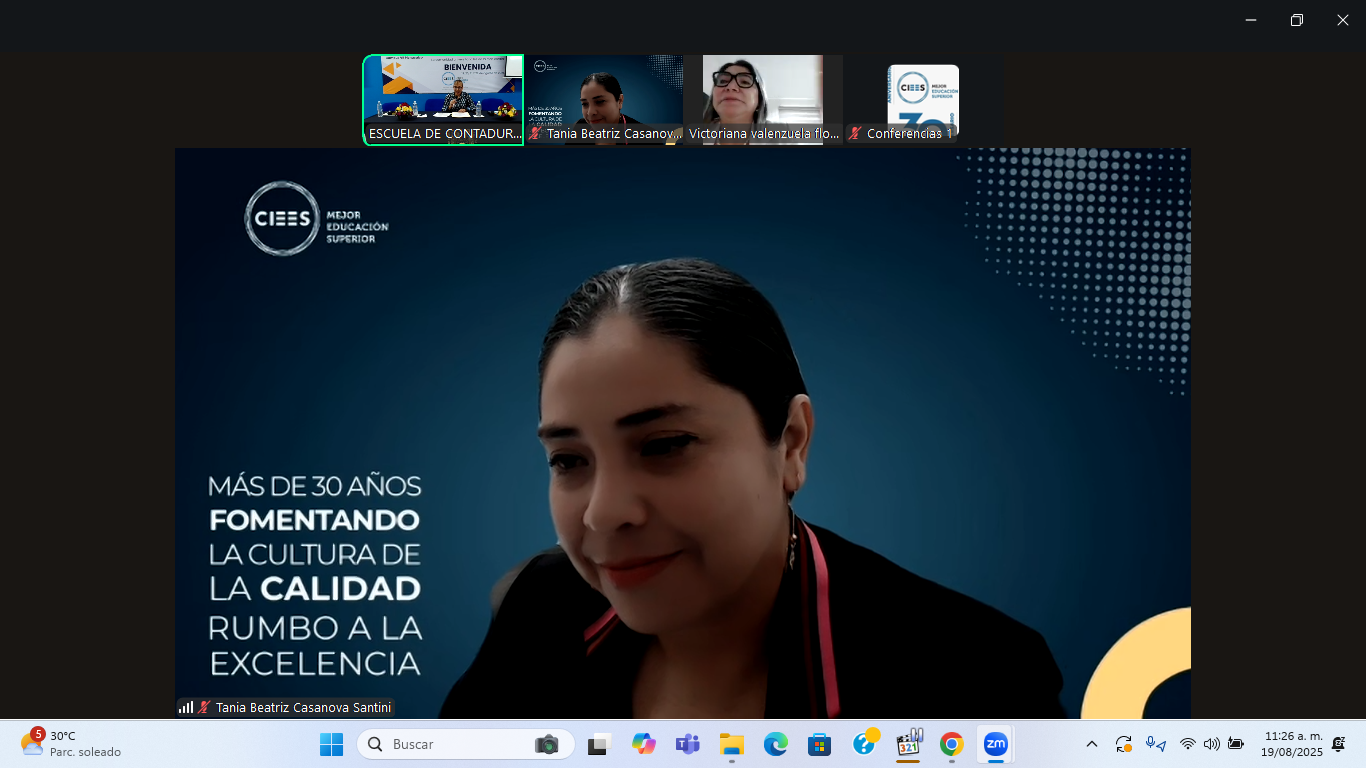Open File Explorer folder icon
The image size is (1366, 768).
[732, 744]
